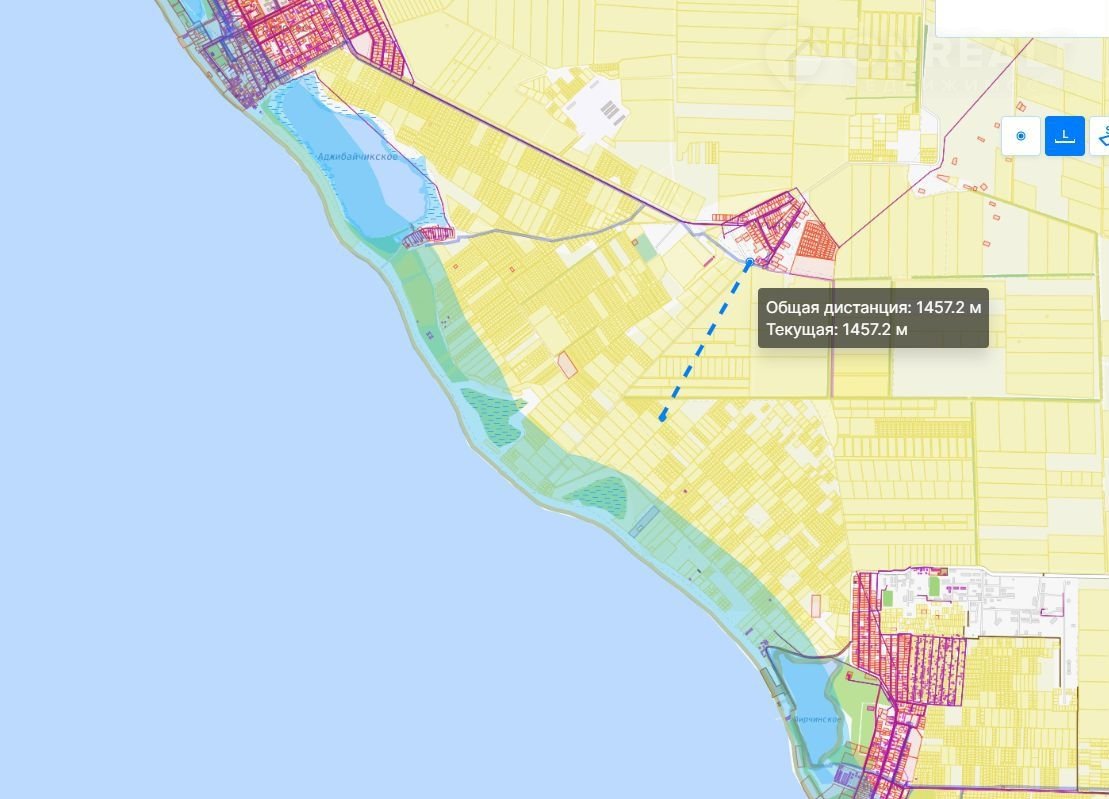
Task: Click the middle of the dashed blue measurement line
Action: (706, 340)
